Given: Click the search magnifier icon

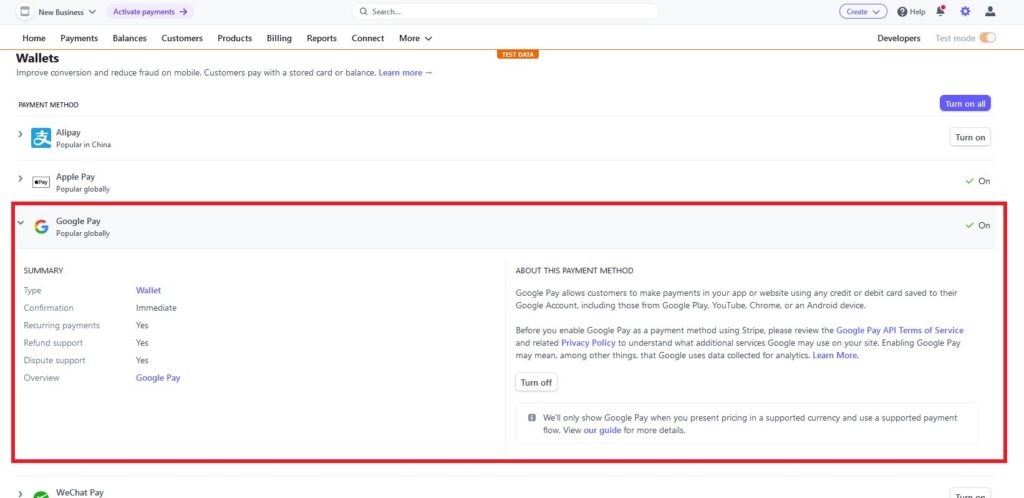Looking at the screenshot, I should 364,12.
